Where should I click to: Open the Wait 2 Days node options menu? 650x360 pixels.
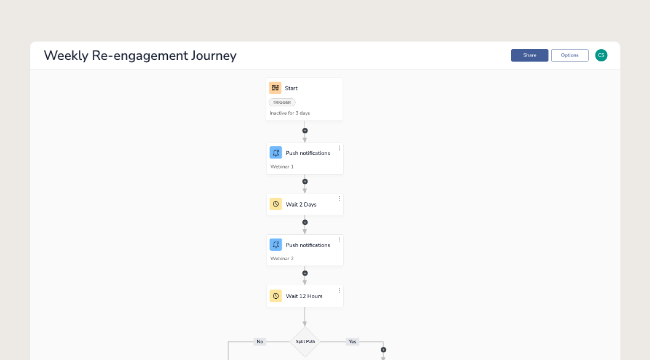coord(339,199)
